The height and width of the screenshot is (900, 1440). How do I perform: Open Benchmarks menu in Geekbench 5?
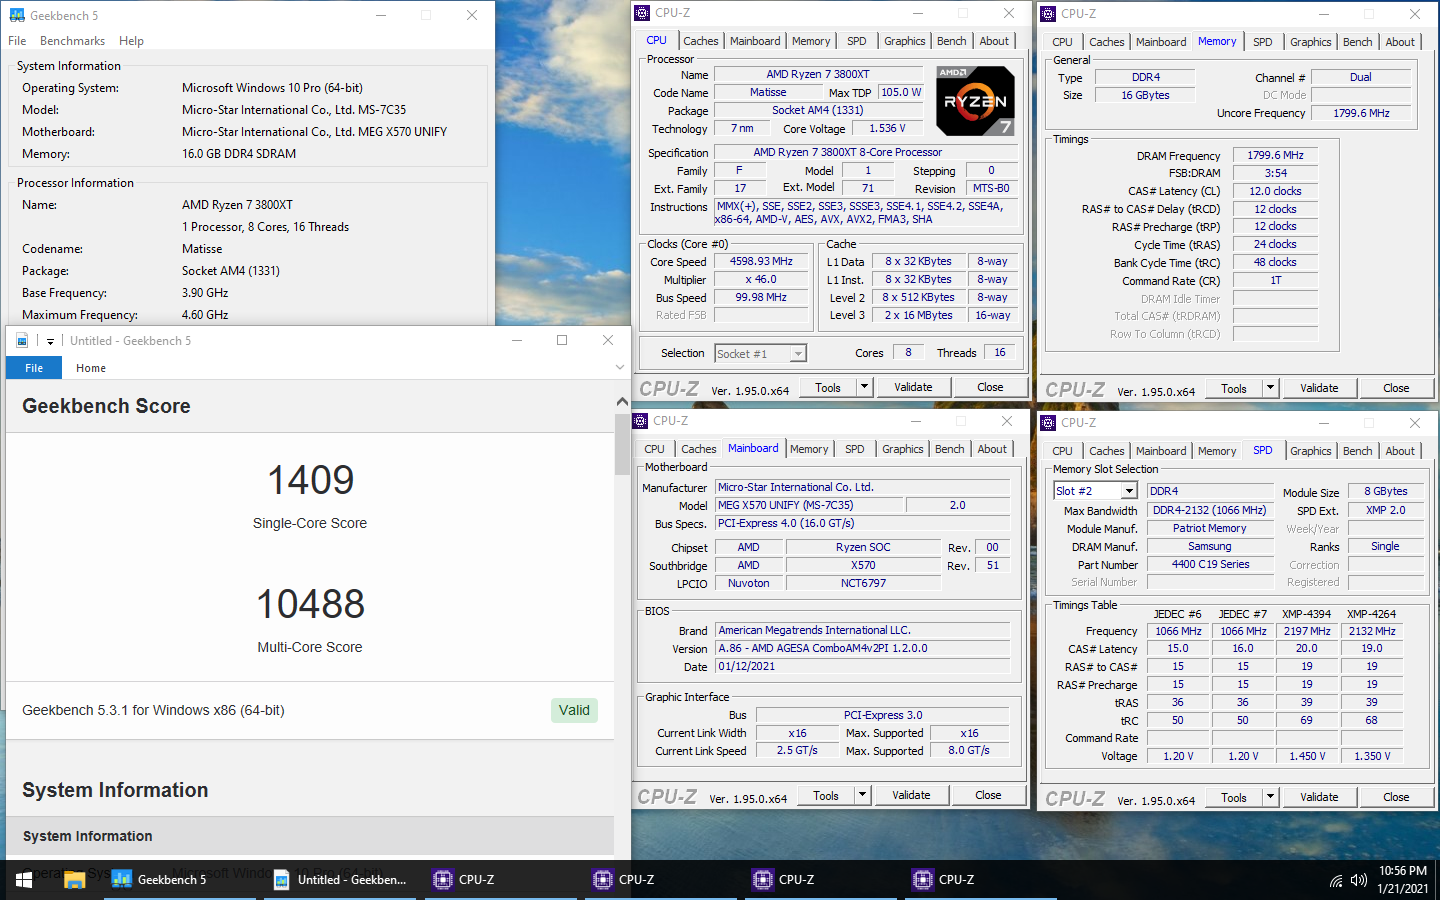tap(72, 41)
